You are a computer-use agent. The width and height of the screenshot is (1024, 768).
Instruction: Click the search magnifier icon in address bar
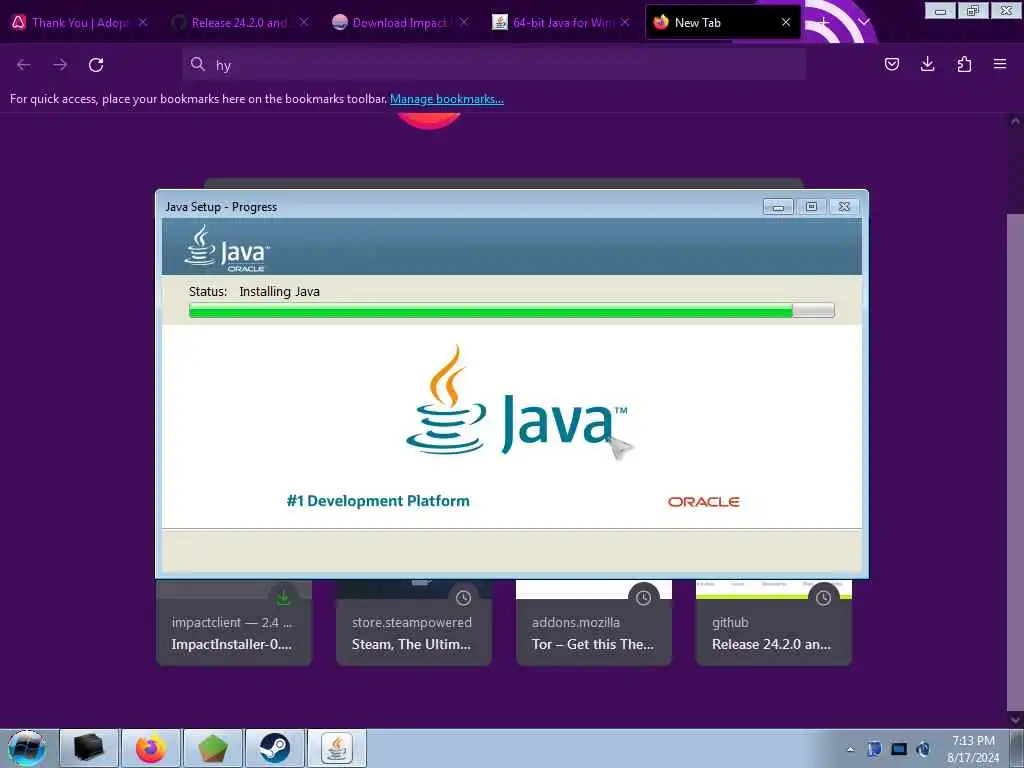[x=197, y=64]
